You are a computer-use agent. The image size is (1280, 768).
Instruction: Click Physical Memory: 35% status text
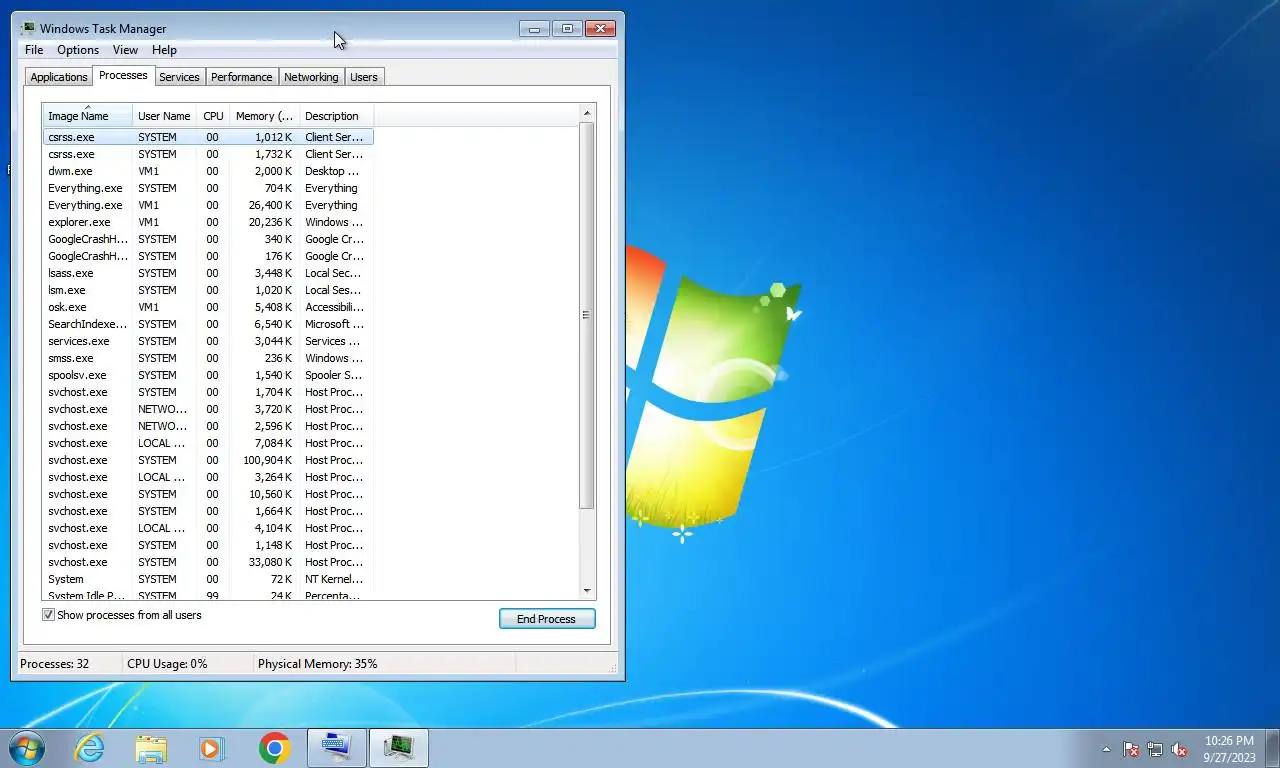click(318, 664)
